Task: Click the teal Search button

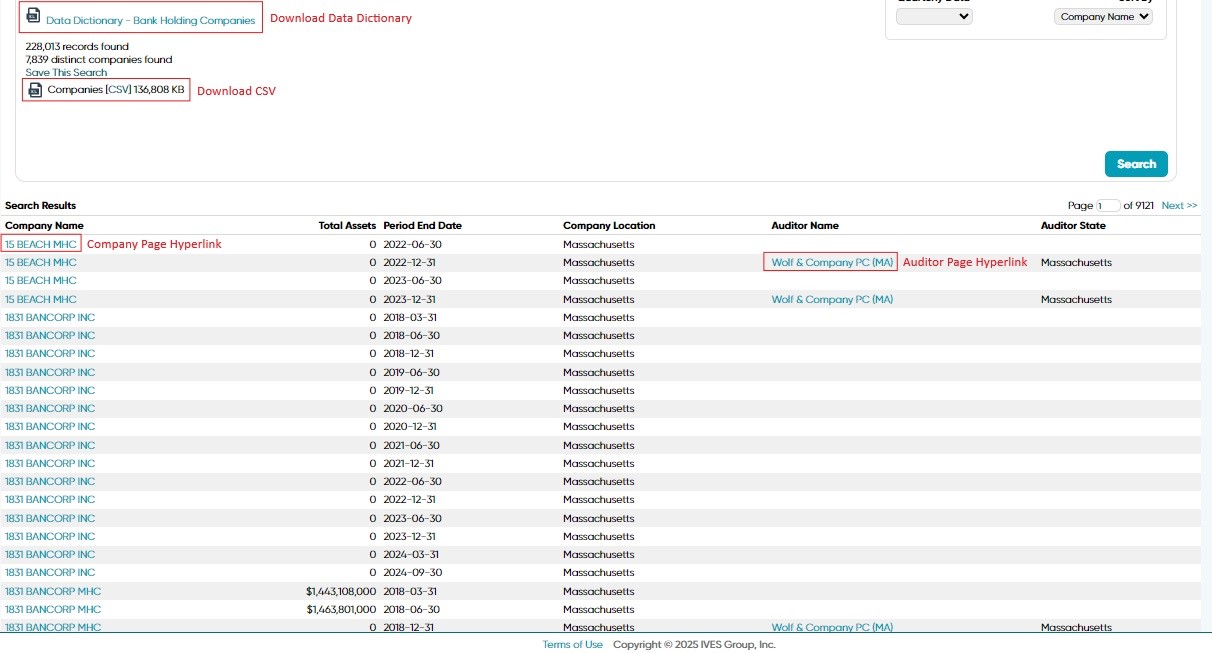Action: pyautogui.click(x=1136, y=164)
